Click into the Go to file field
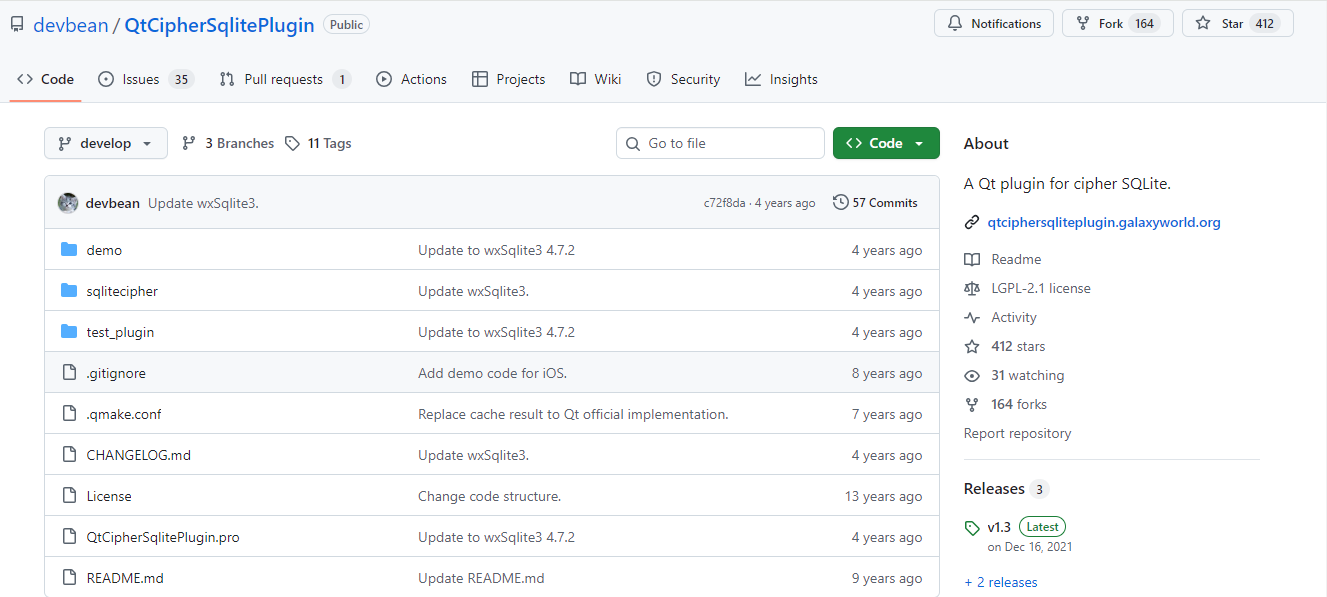1327x597 pixels. pos(720,143)
